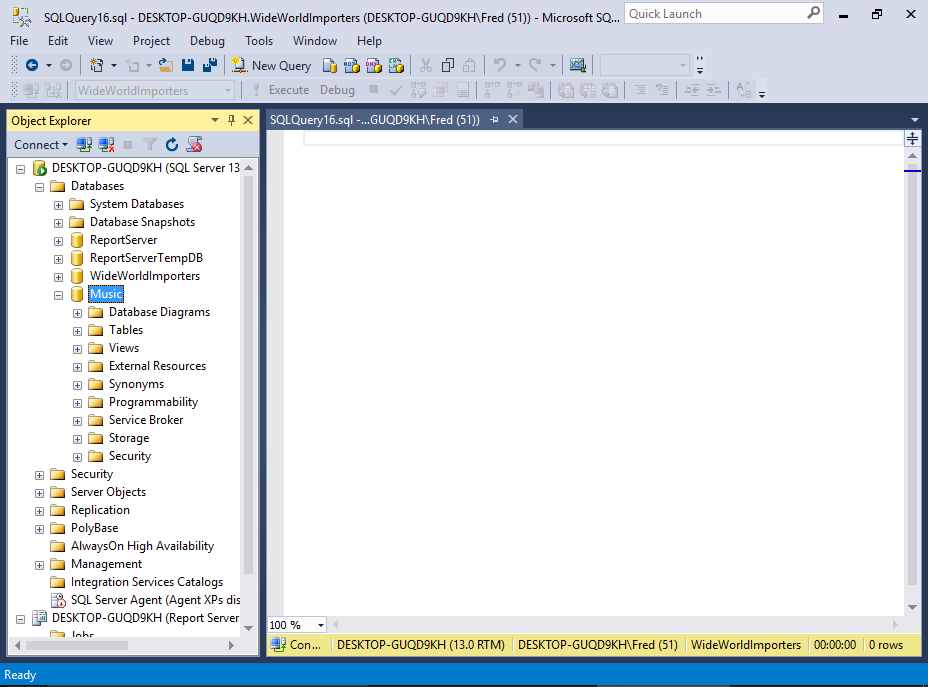Collapse the Music database node
The height and width of the screenshot is (687, 928).
click(59, 295)
